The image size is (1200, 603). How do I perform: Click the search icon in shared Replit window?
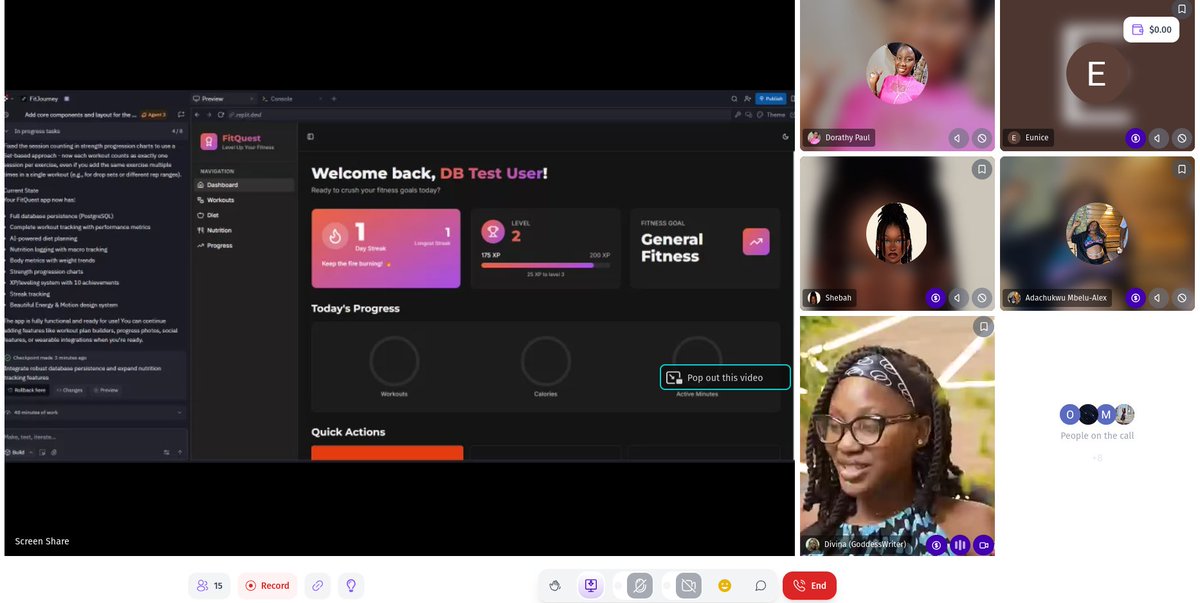pyautogui.click(x=734, y=99)
